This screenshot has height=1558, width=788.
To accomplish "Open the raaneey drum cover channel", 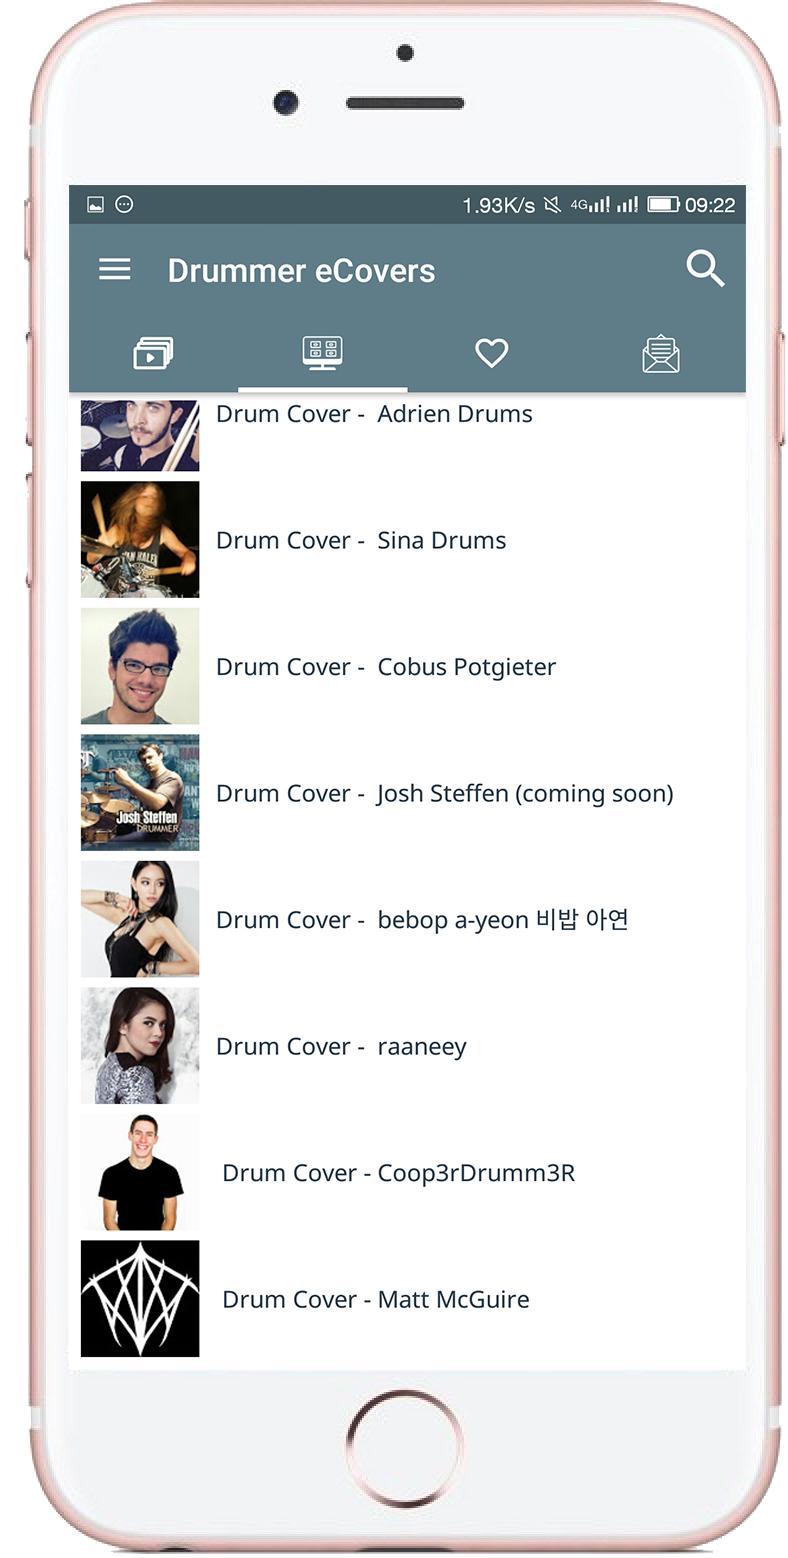I will coord(407,1046).
